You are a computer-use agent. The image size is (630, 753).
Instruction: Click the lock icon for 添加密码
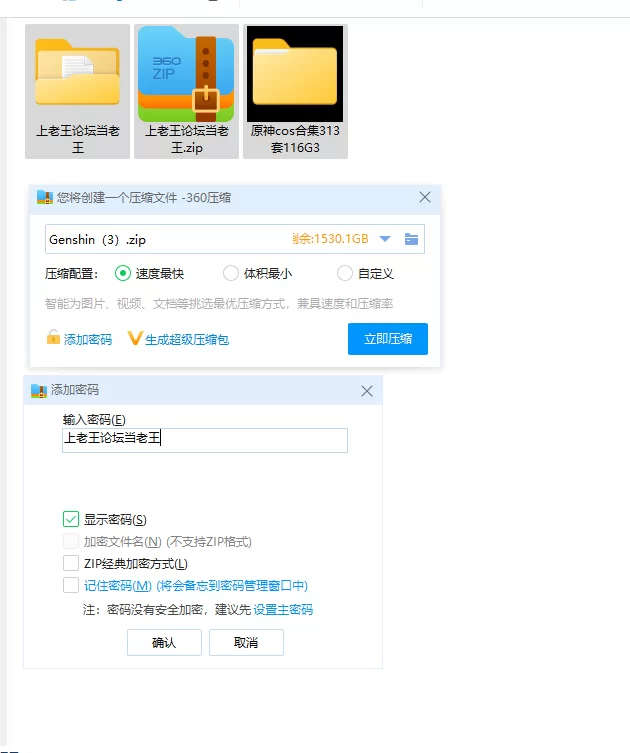[x=53, y=338]
